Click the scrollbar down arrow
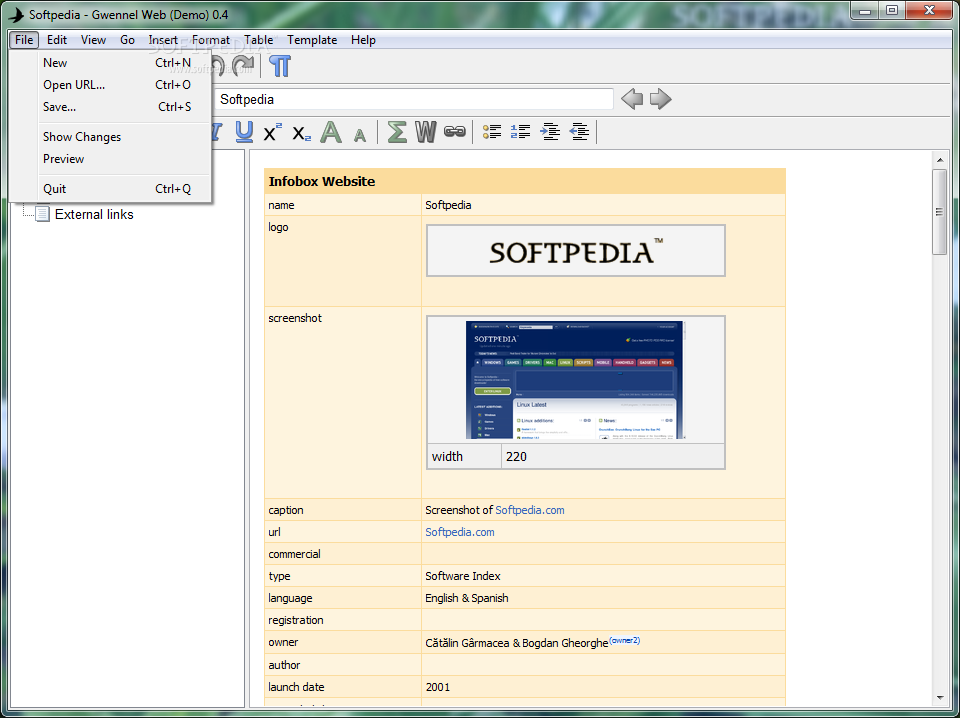Viewport: 960px width, 718px height. click(x=940, y=698)
